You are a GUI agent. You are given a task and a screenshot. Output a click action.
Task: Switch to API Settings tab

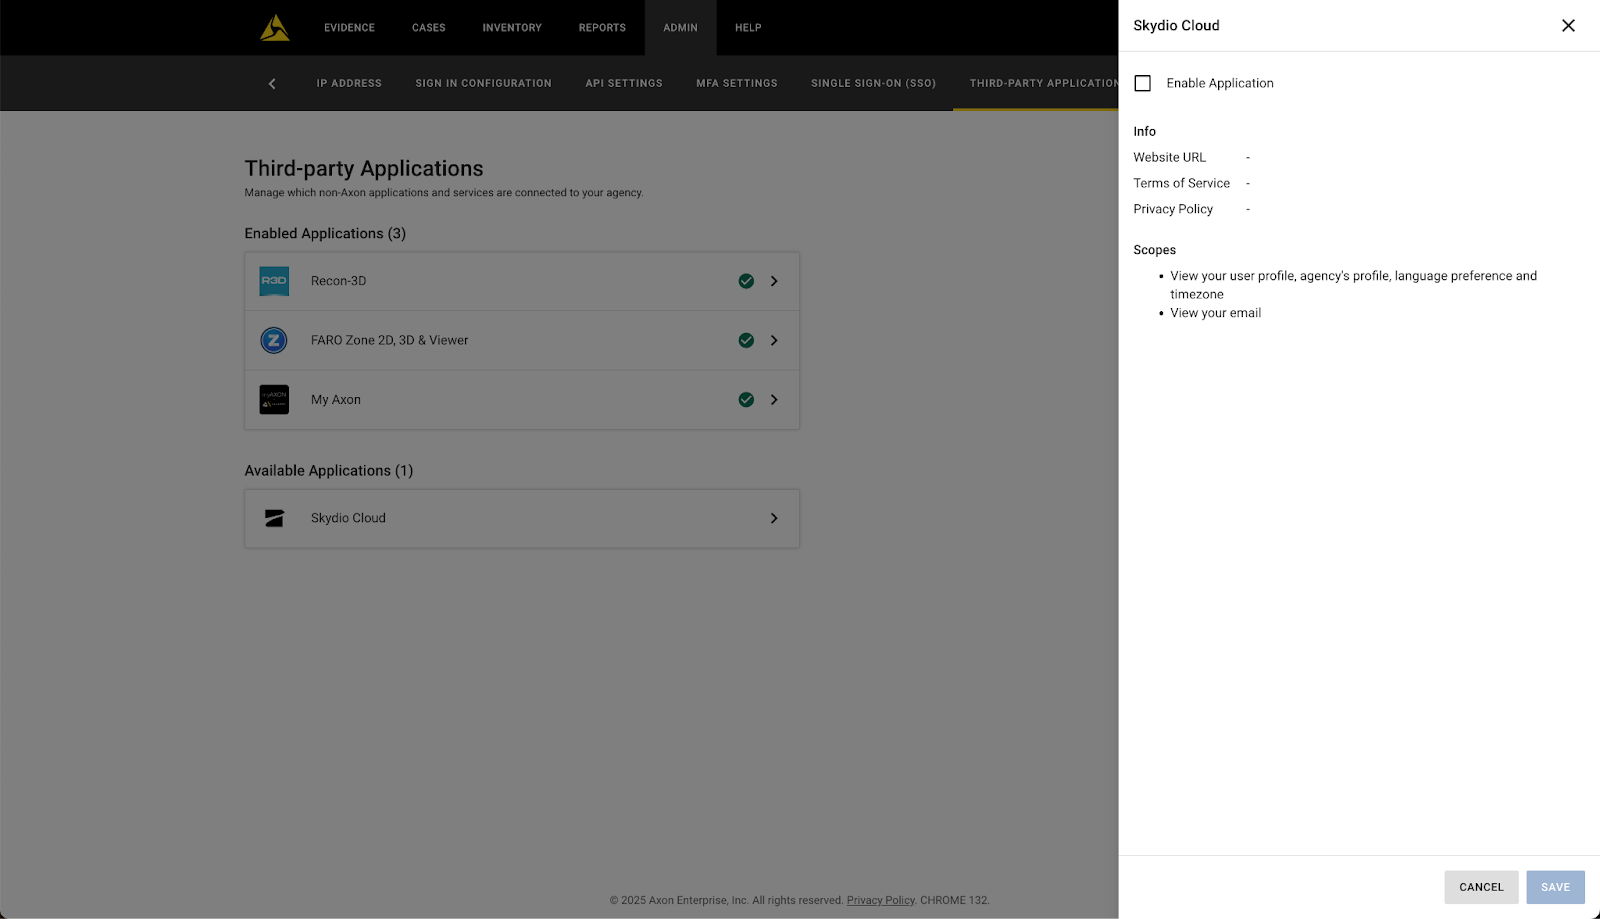624,83
